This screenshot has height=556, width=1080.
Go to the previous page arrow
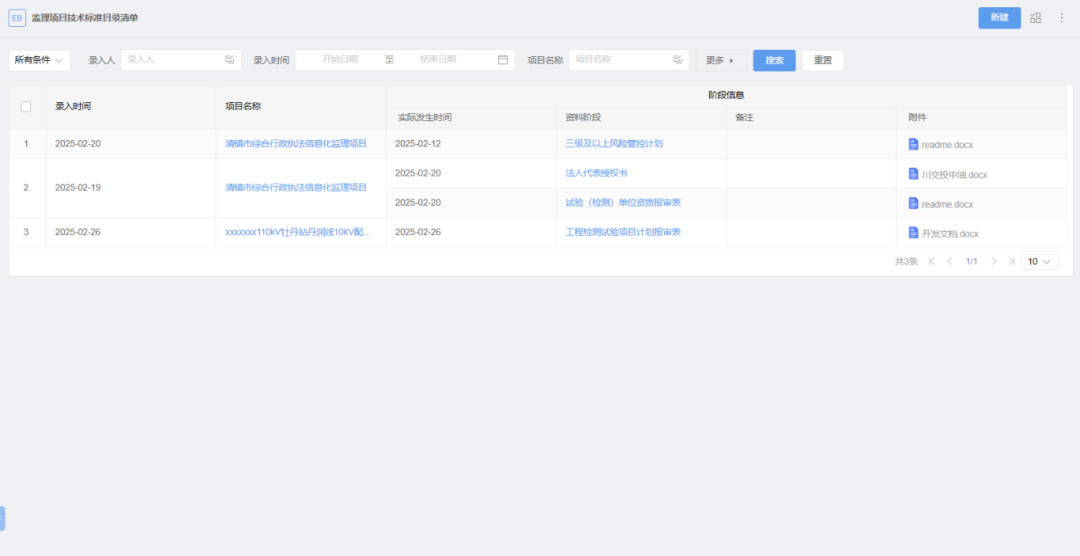pyautogui.click(x=950, y=262)
